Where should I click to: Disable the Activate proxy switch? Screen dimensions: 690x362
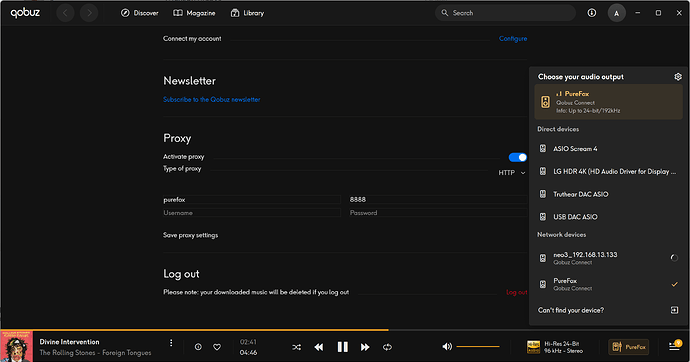518,157
